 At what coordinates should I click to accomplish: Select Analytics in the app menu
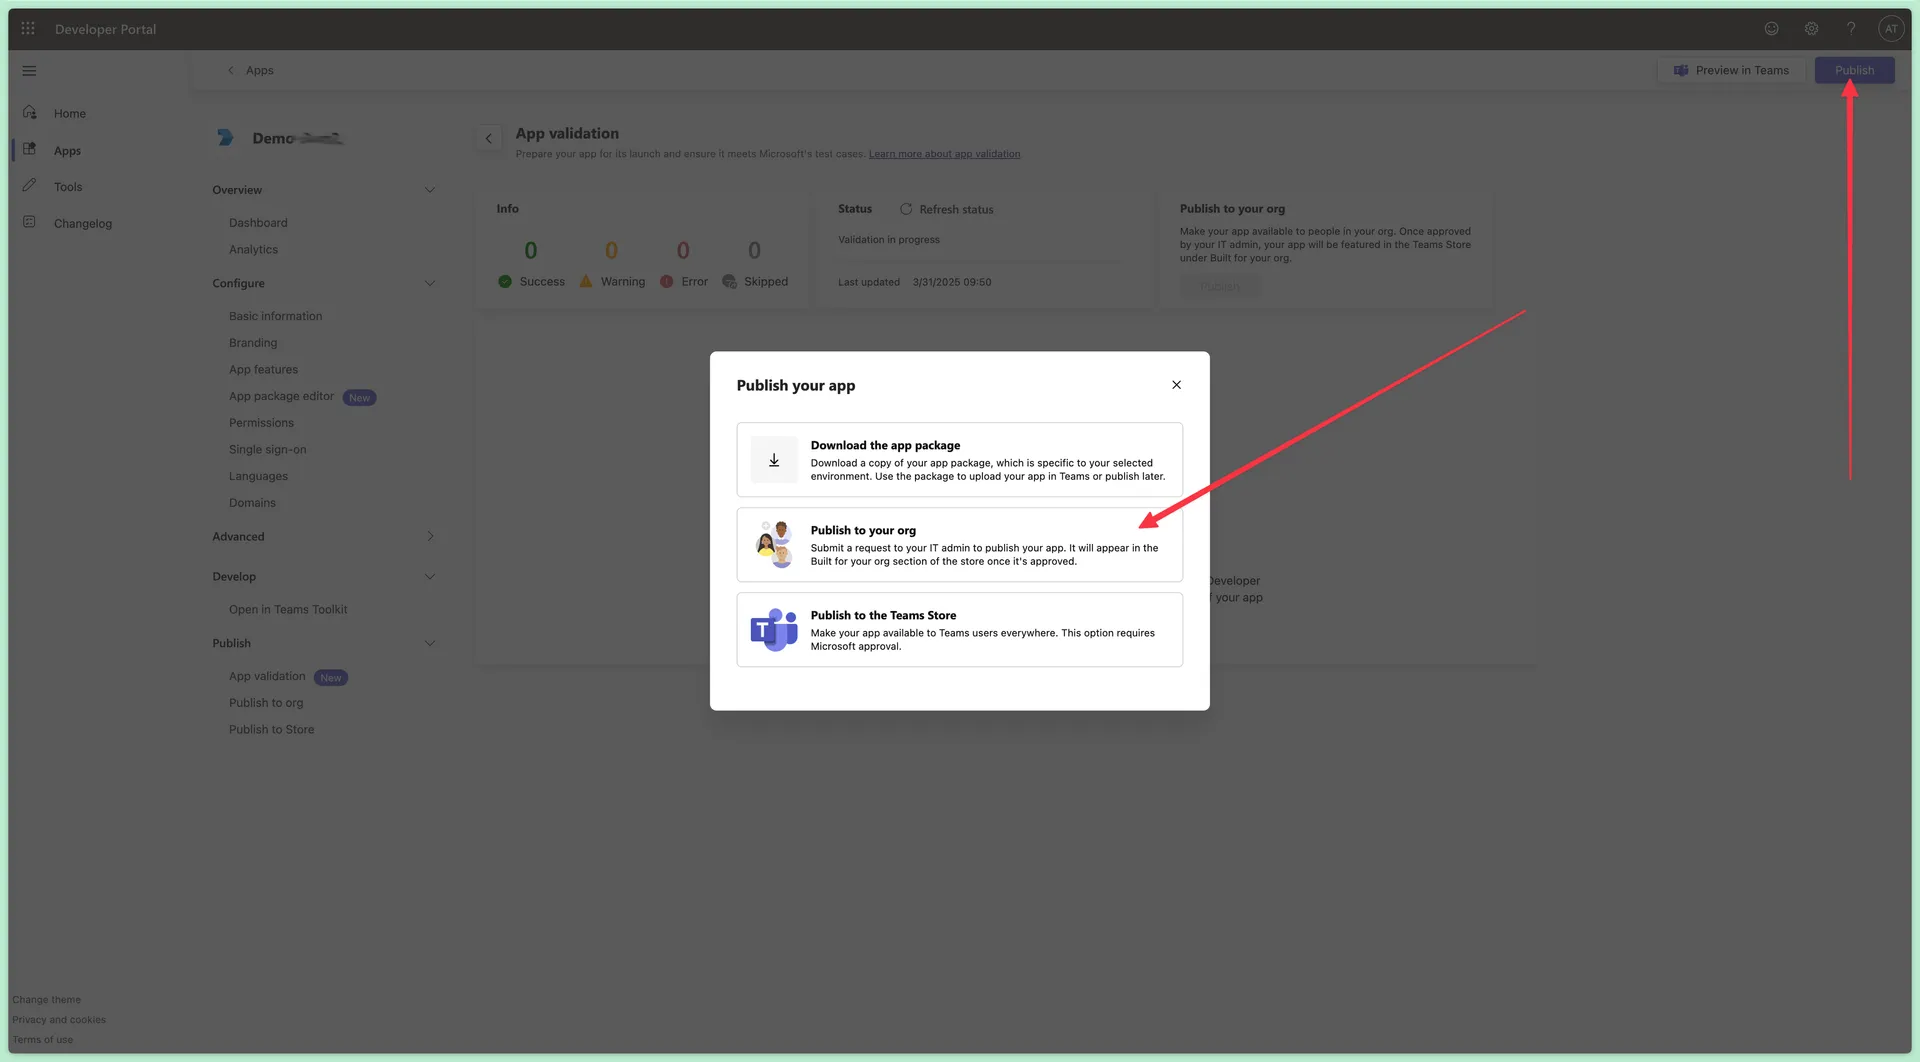[x=253, y=249]
